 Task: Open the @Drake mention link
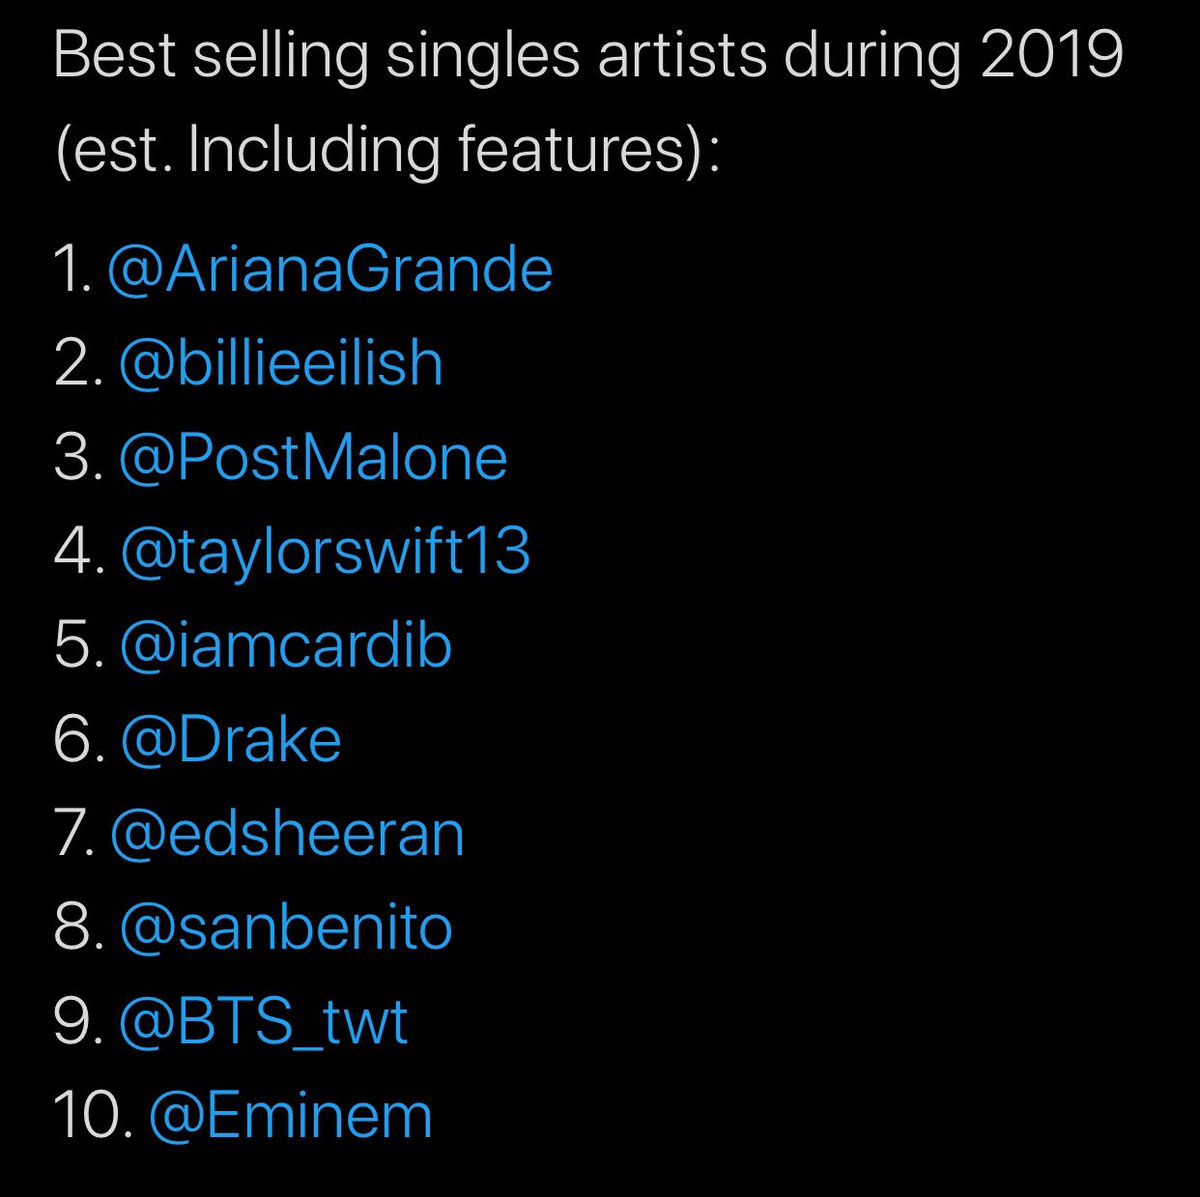click(x=230, y=740)
